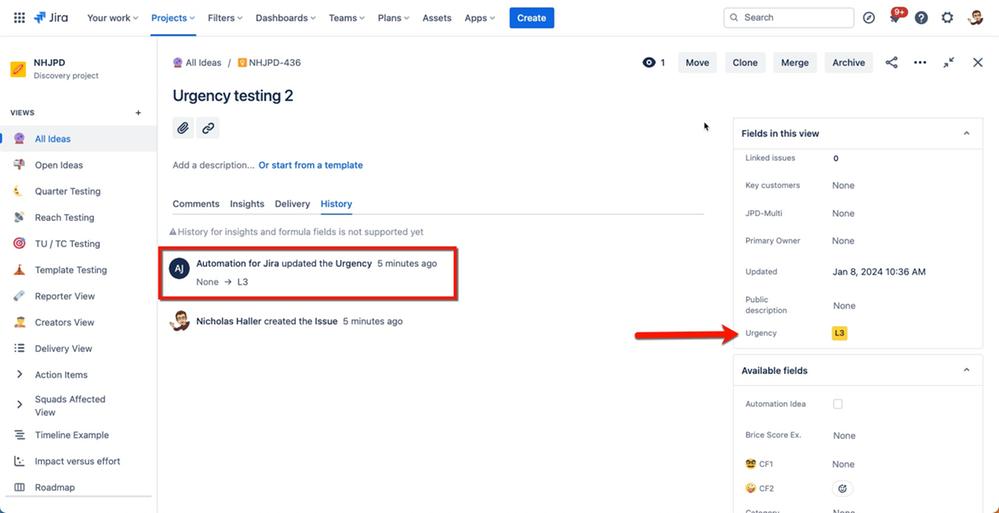Click the Clone button
This screenshot has width=999, height=513.
[x=745, y=62]
